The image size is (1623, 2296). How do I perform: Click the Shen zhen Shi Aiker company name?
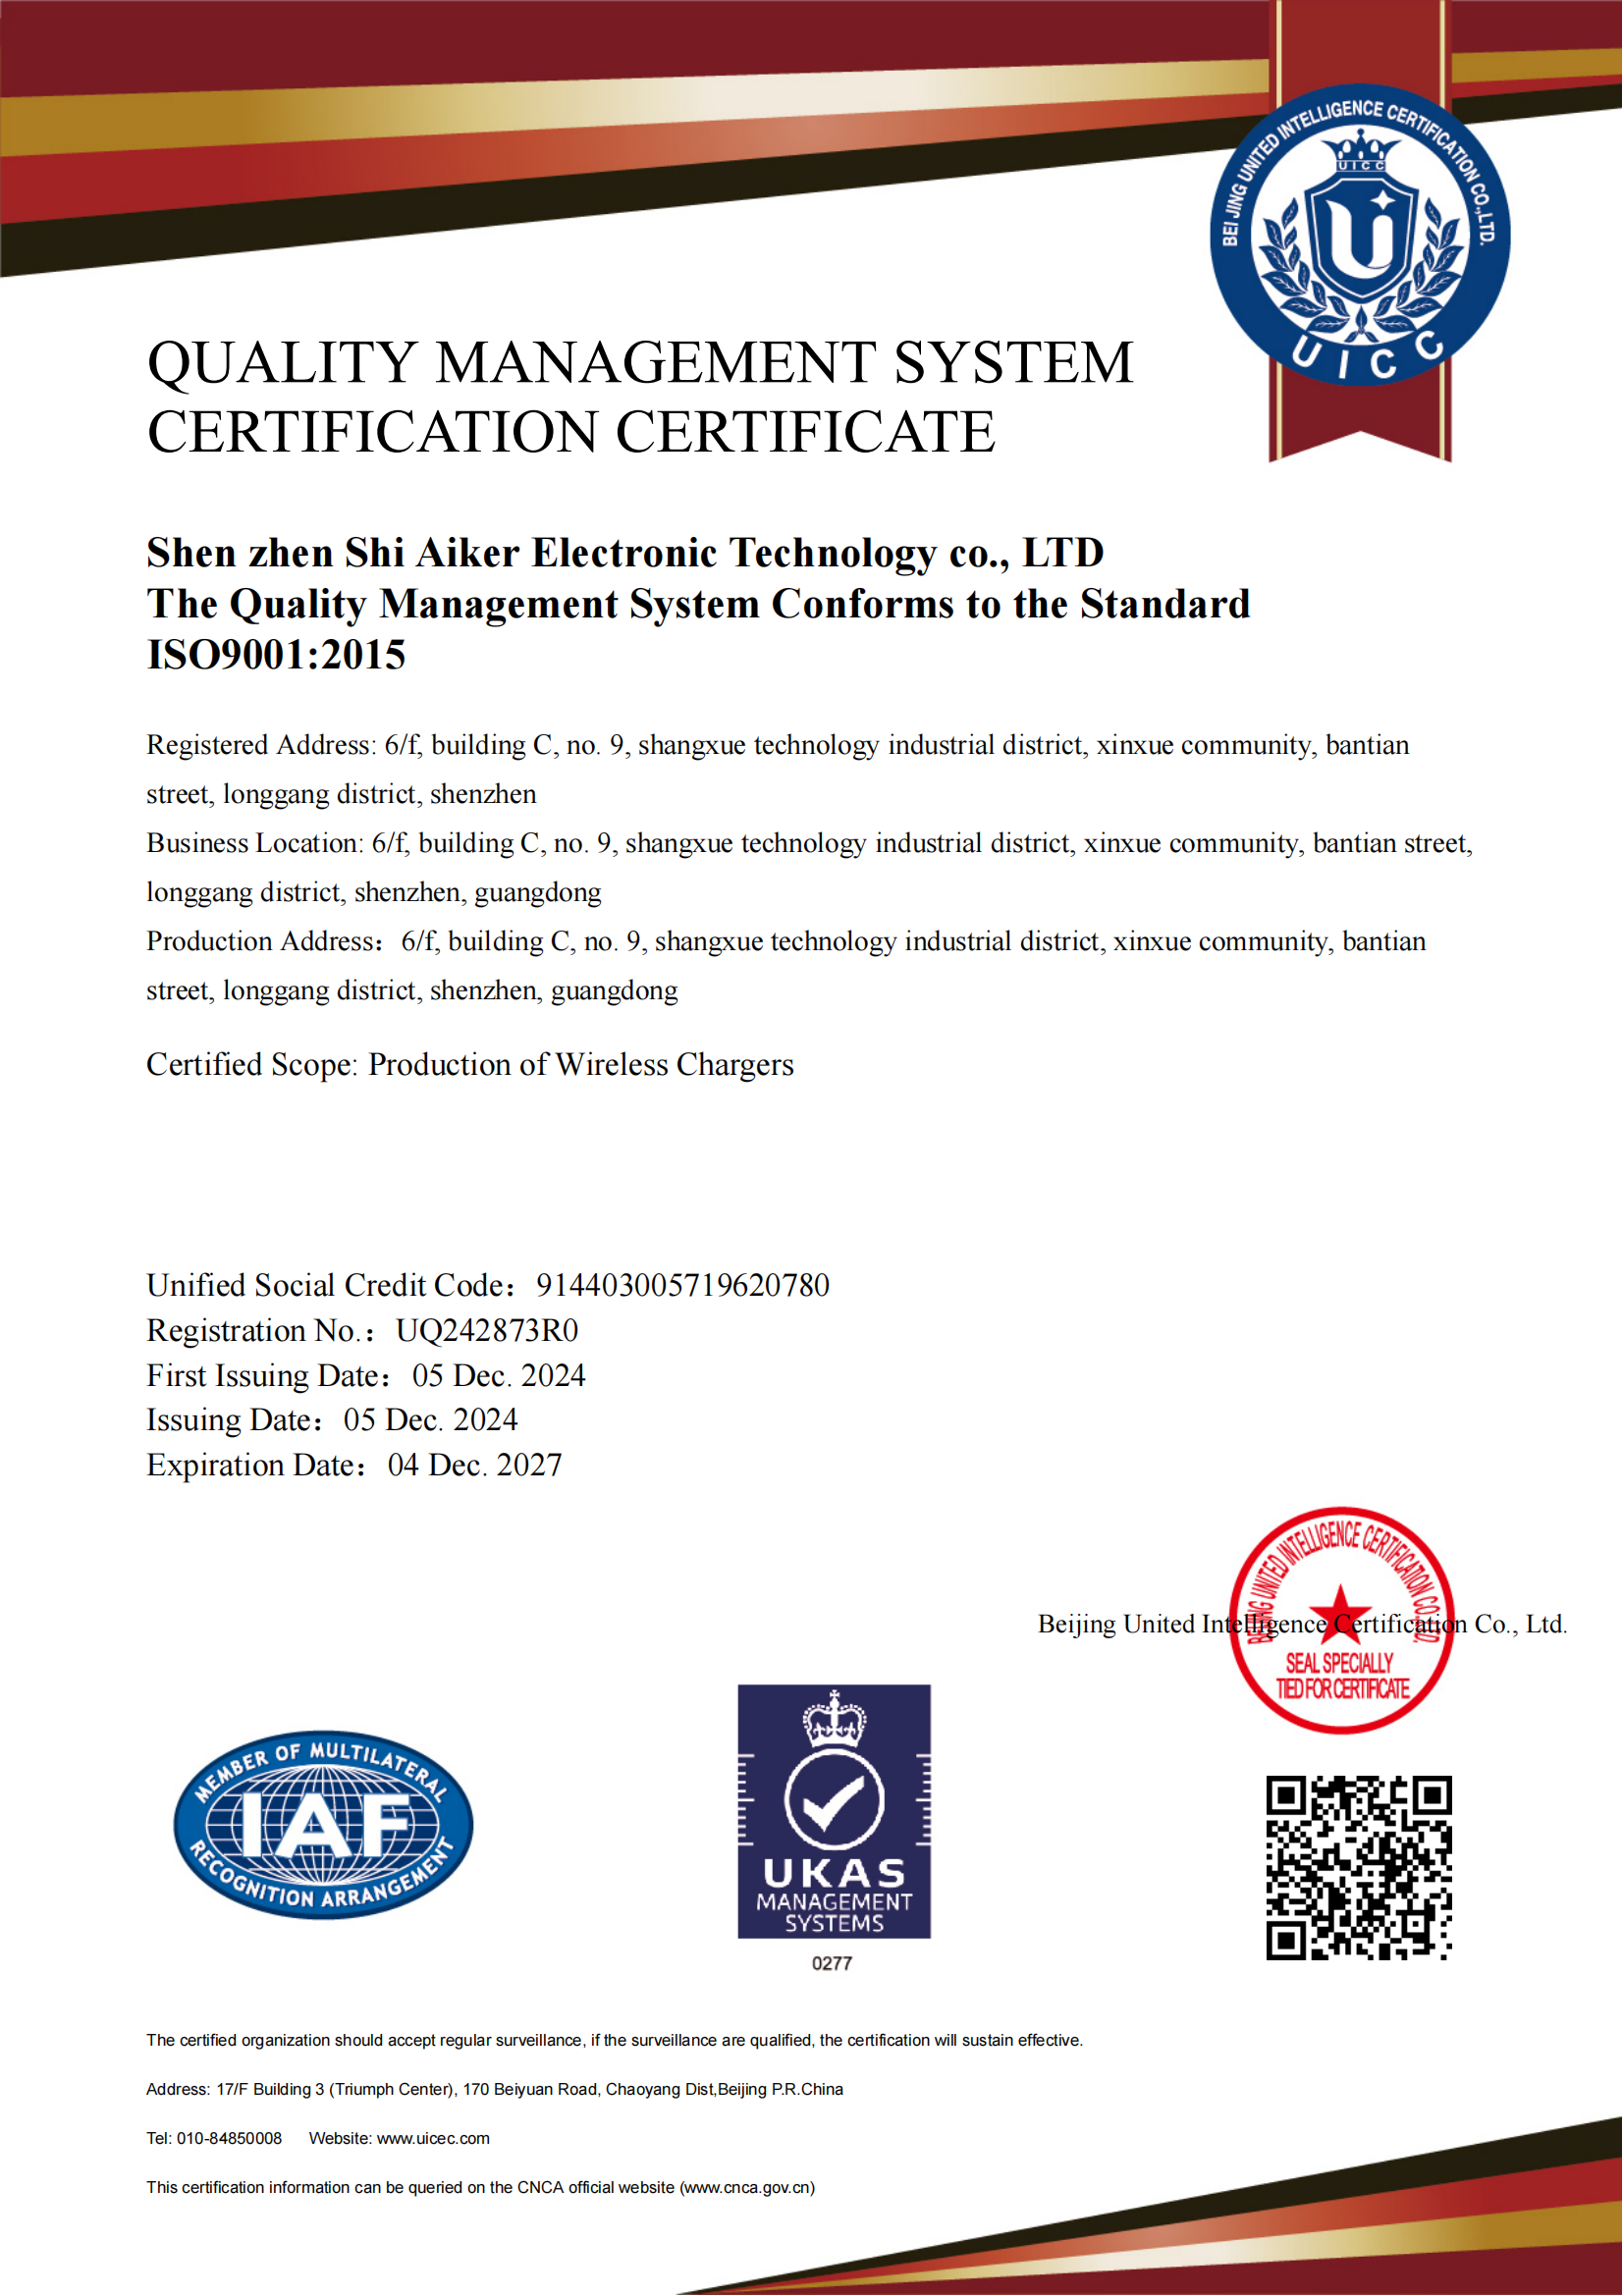click(x=625, y=553)
